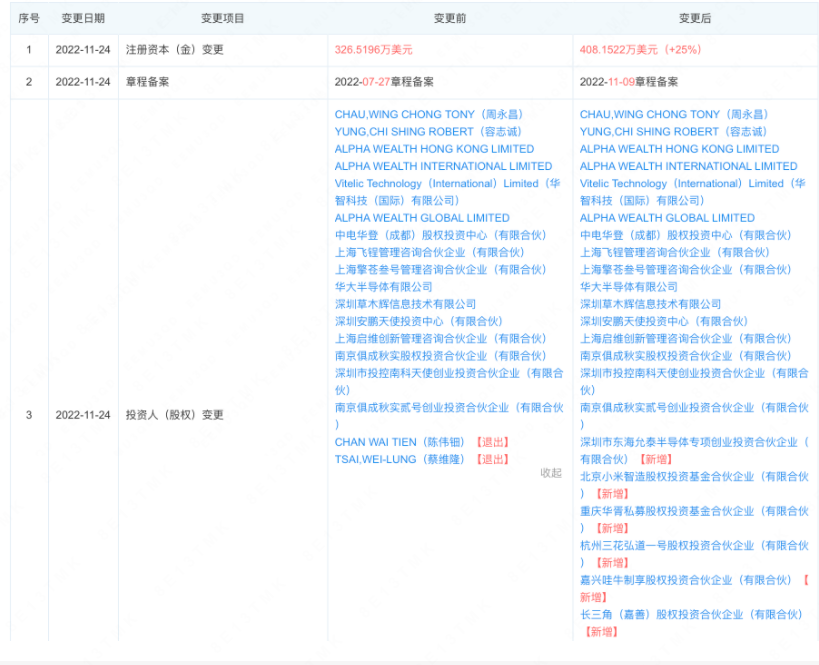Open newly added 长三角（嘉善）股权投资合伙企业
The height and width of the screenshot is (665, 819).
pos(691,614)
